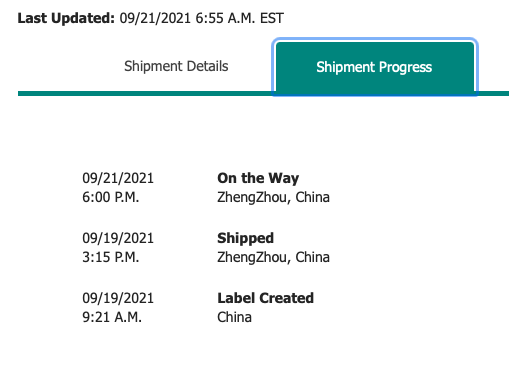Click the 09/21/2021 date in Last Updated

[x=155, y=18]
